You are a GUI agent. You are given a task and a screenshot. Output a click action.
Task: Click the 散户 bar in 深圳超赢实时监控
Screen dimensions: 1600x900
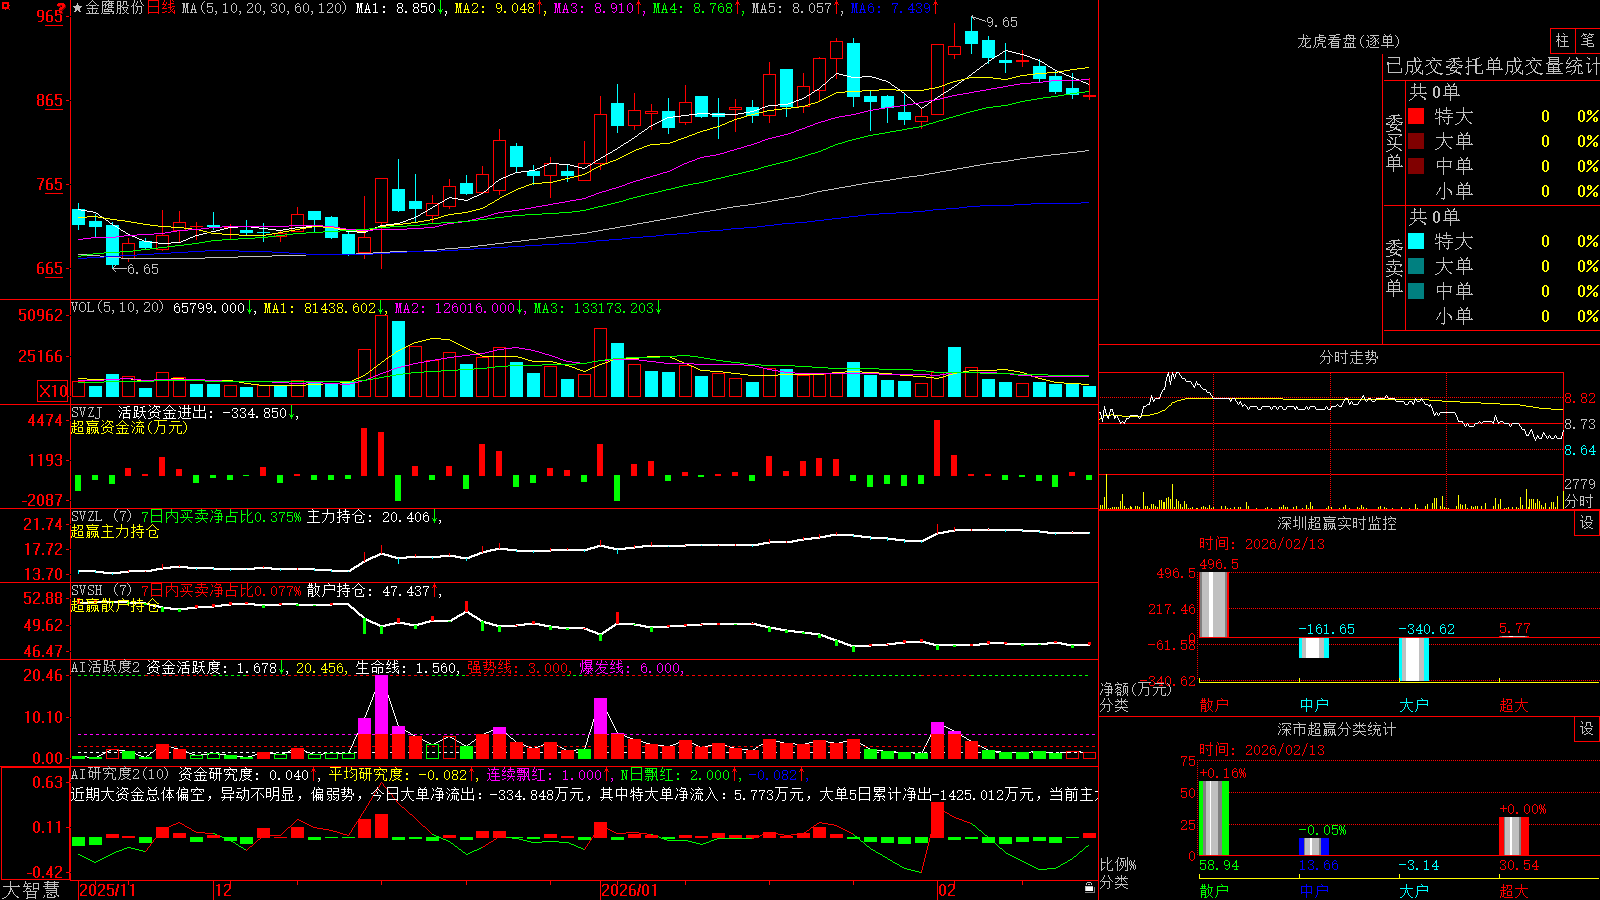click(x=1213, y=604)
